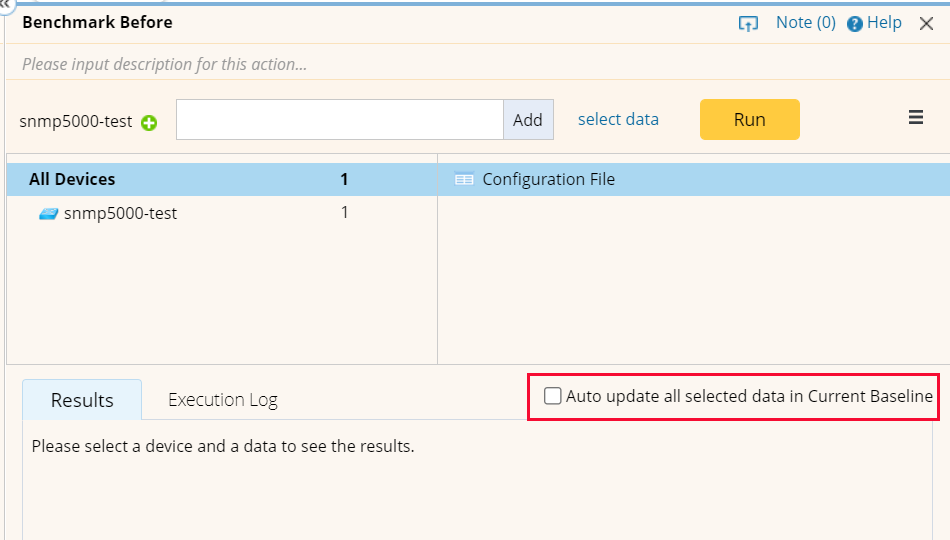Click the blue Help question mark icon
Screen dimensions: 950x540
point(855,24)
